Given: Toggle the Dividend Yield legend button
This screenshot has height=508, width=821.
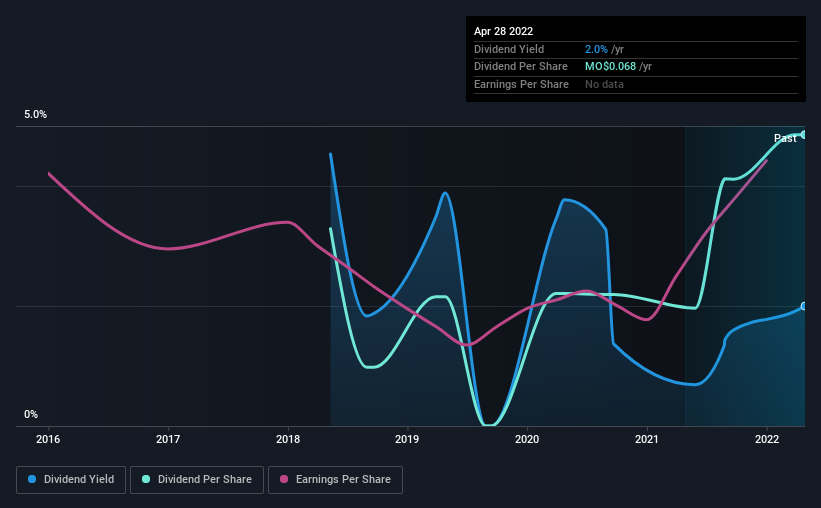Looking at the screenshot, I should 71,480.
